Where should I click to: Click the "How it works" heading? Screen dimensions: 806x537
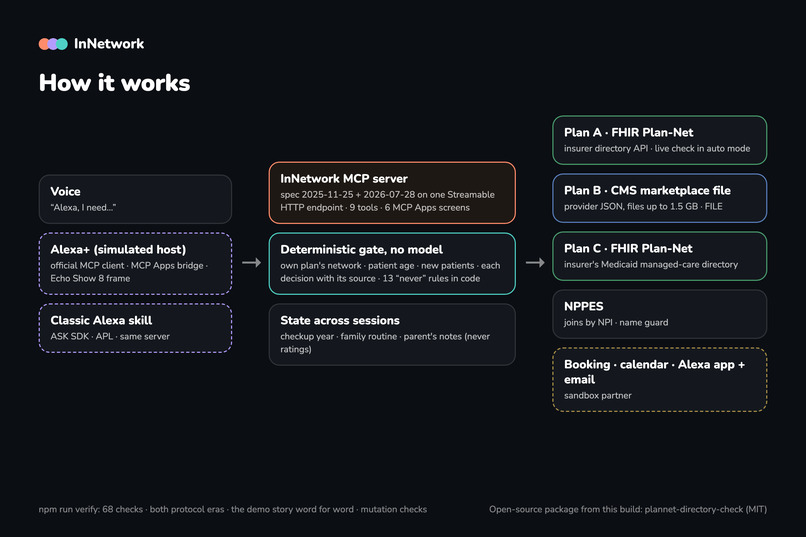(115, 83)
